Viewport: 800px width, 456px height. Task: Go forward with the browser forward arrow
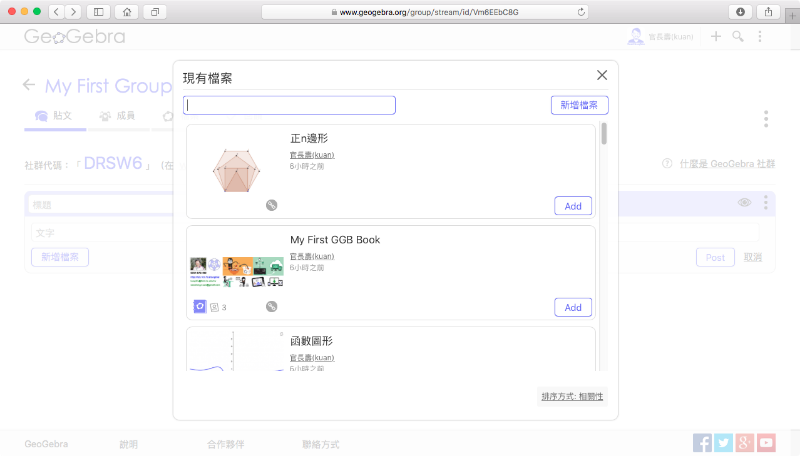73,12
